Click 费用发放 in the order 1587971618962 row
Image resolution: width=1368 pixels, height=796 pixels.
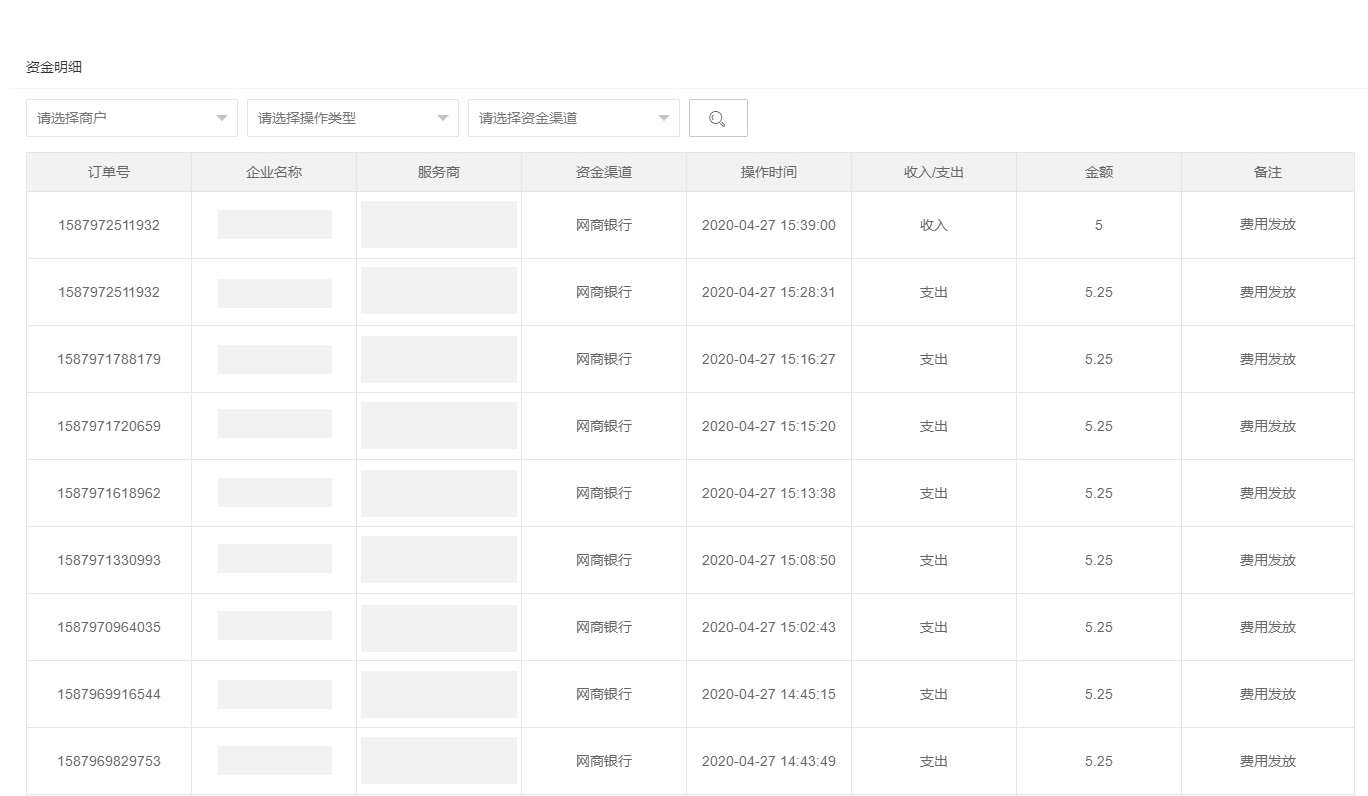[1268, 493]
